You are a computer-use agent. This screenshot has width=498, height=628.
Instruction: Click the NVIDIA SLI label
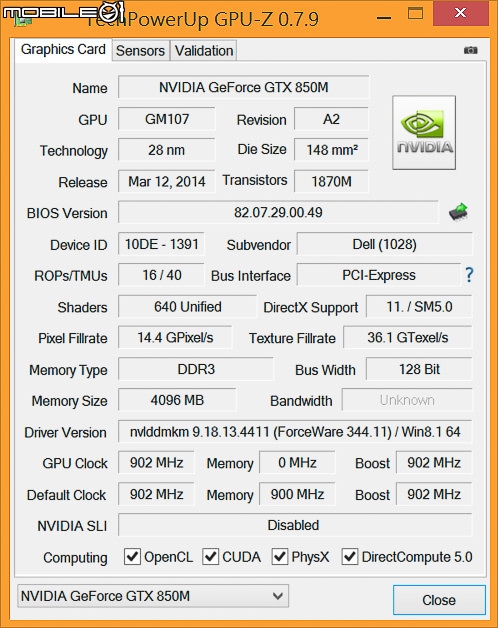(72, 526)
